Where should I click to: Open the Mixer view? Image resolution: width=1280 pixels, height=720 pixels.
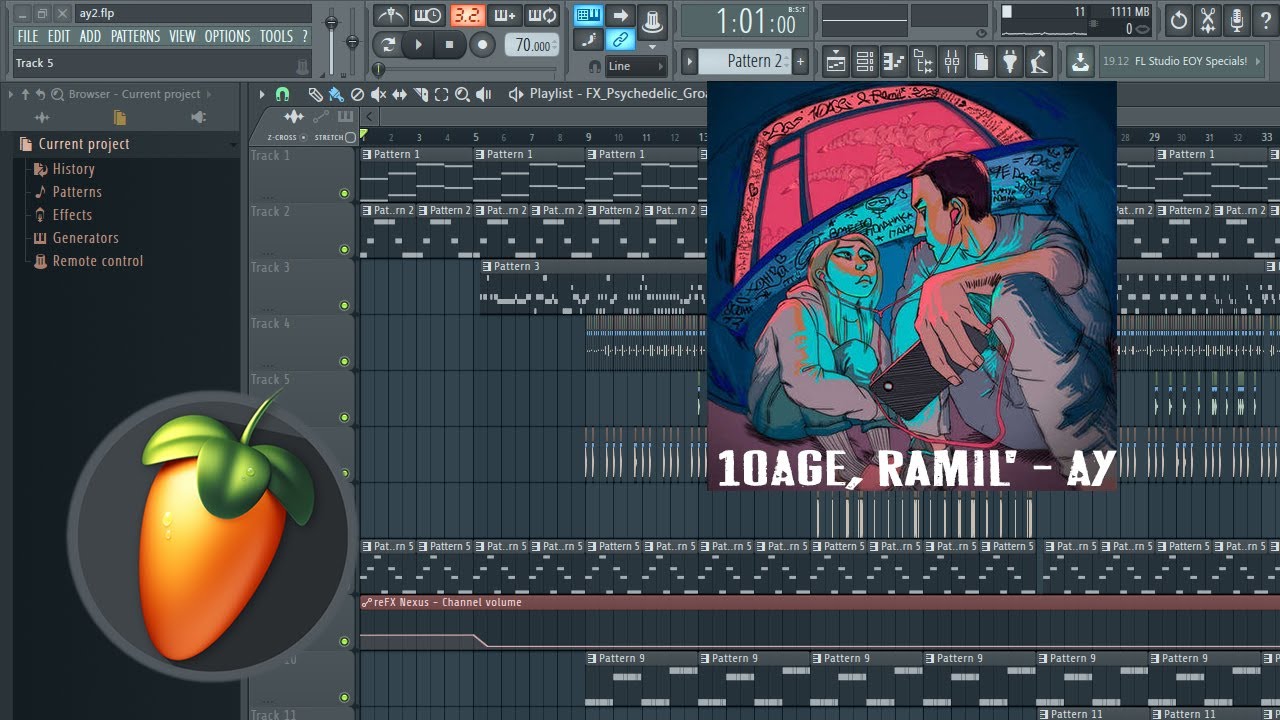click(952, 62)
